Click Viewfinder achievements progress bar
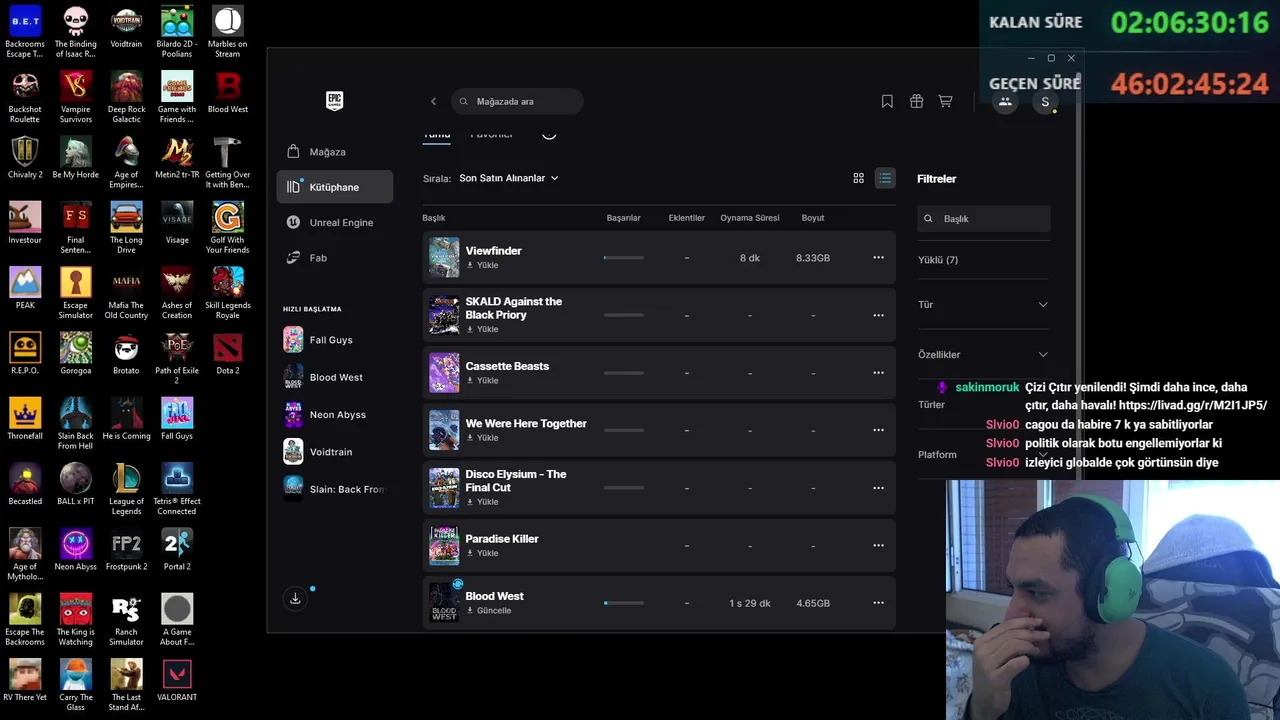Image resolution: width=1280 pixels, height=720 pixels. (x=624, y=258)
